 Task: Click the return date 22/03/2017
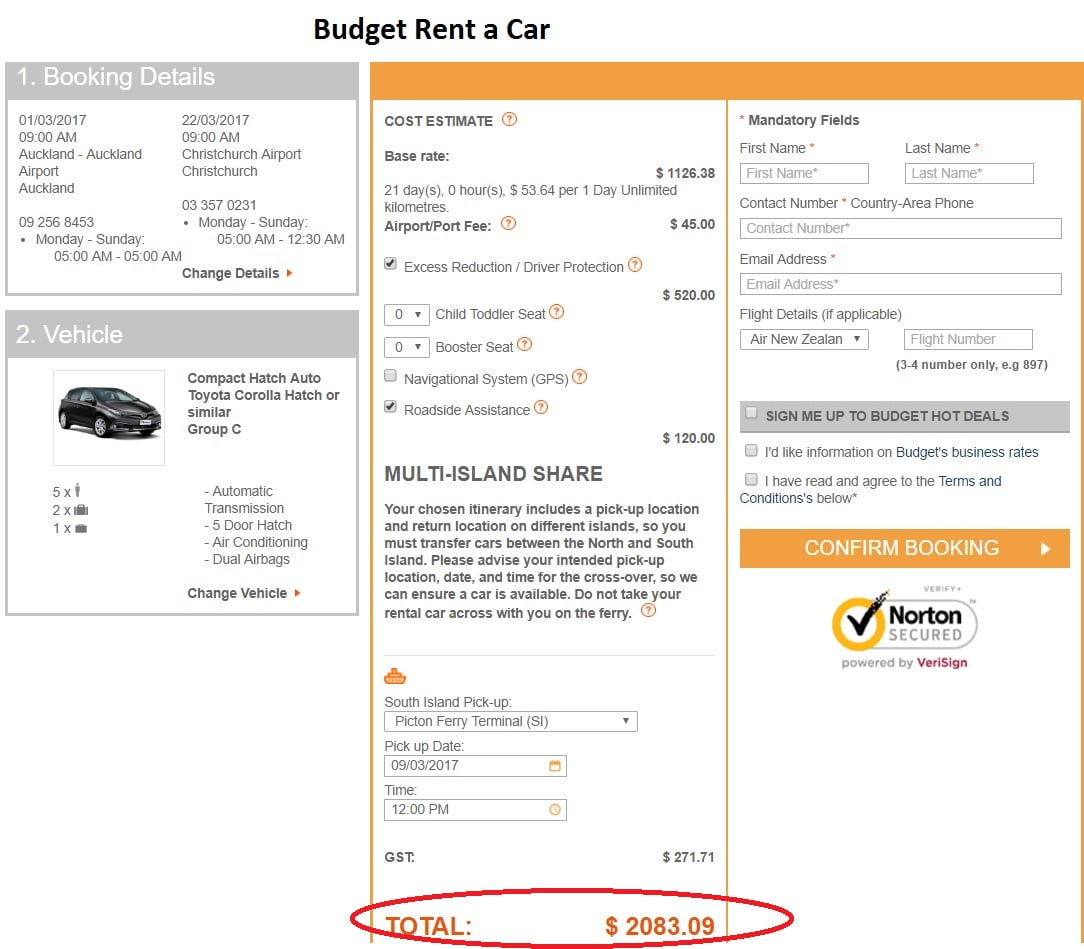216,120
